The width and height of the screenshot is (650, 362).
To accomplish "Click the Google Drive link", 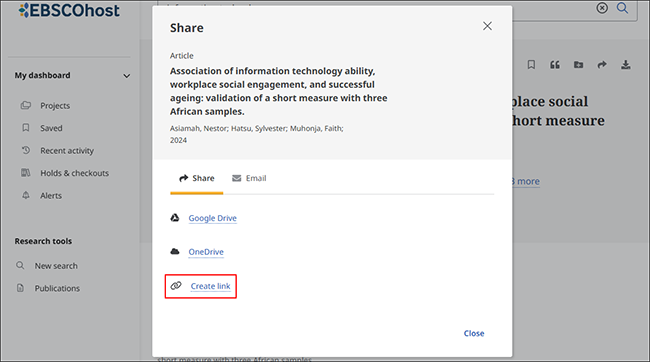I will pos(212,218).
